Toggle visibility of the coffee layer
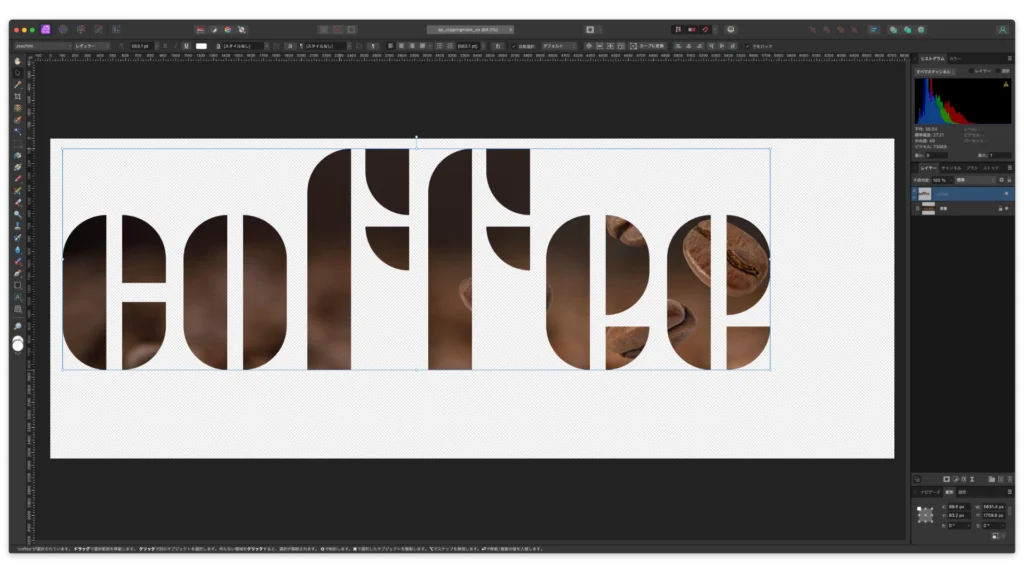1024x576 pixels. 1006,193
